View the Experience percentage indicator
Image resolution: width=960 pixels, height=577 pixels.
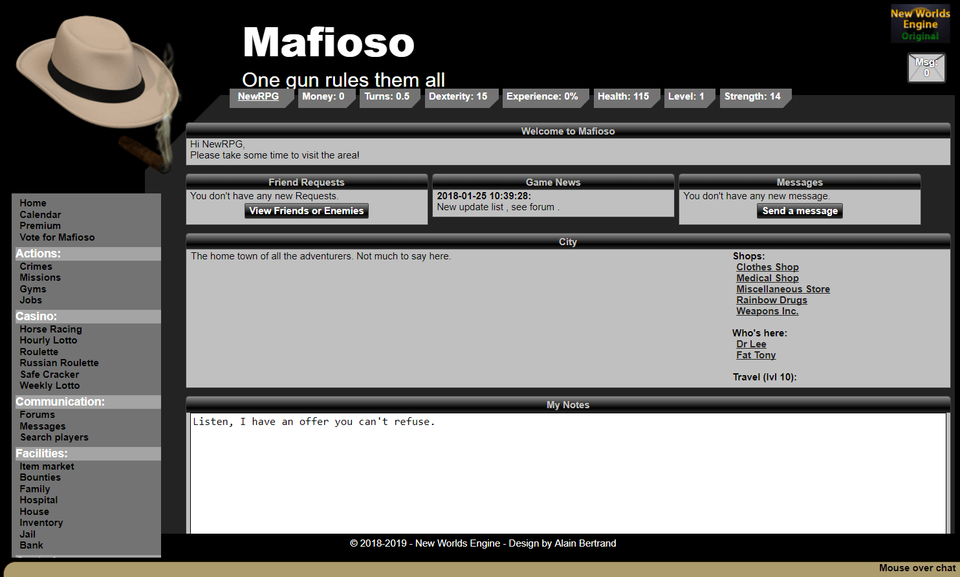coord(545,97)
